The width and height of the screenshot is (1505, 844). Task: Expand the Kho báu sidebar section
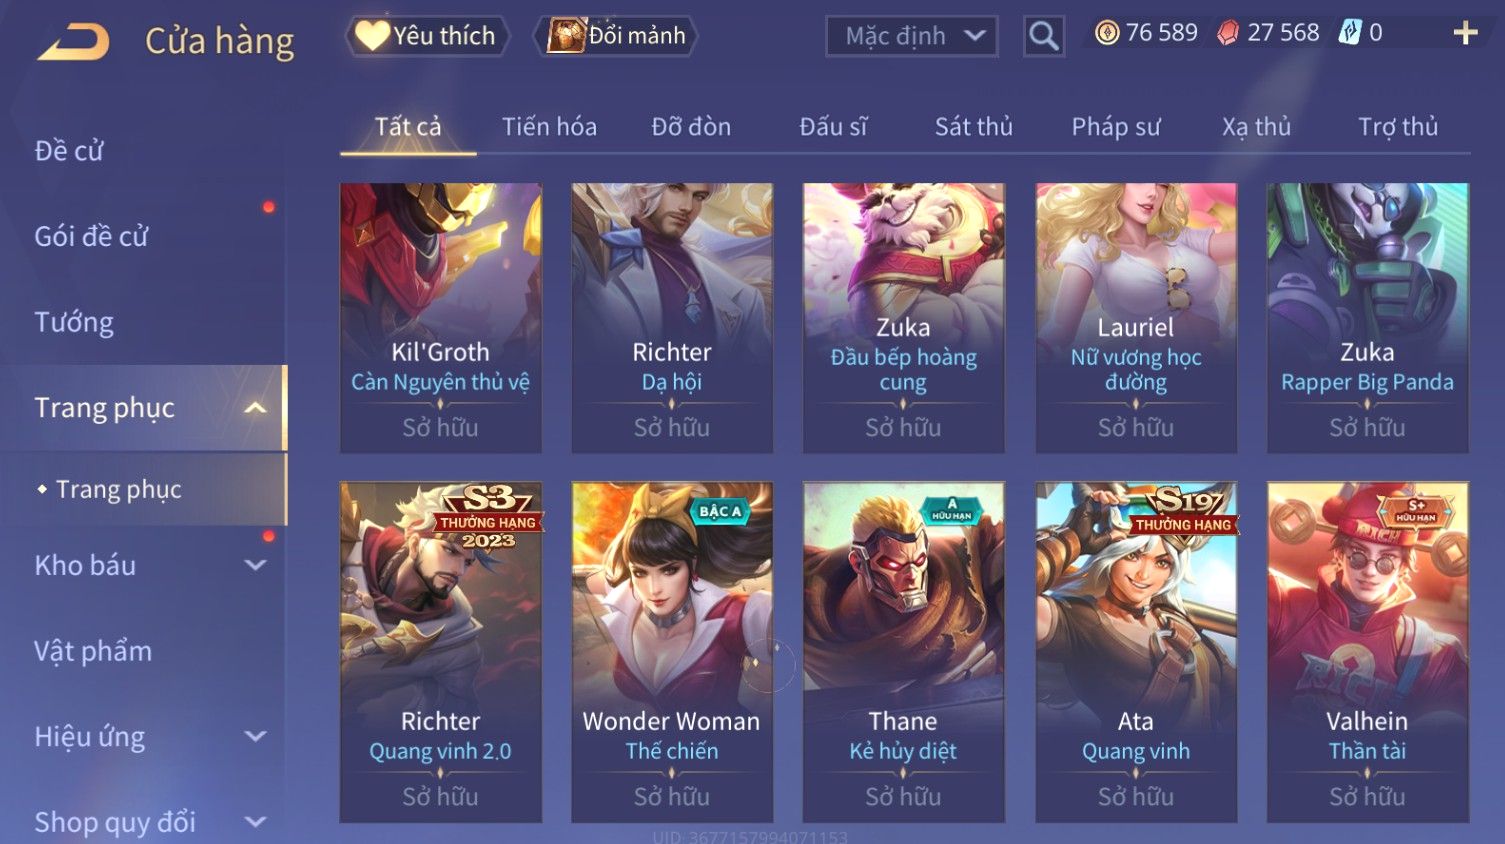click(255, 565)
